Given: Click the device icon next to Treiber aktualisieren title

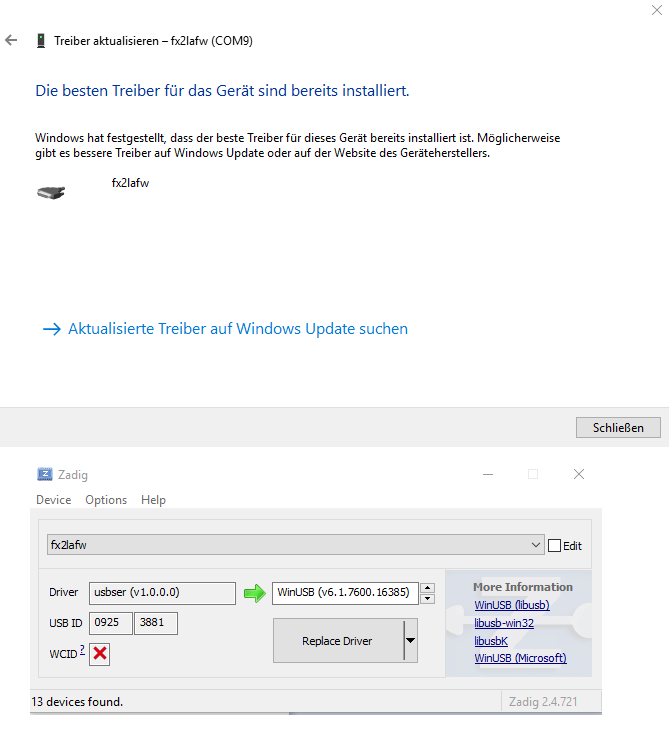Looking at the screenshot, I should point(41,41).
